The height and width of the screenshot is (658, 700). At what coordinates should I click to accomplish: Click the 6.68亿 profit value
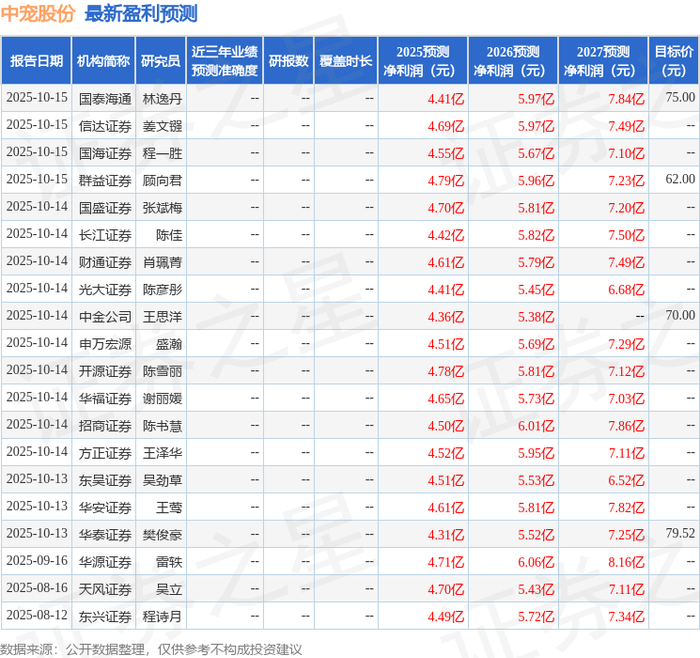[x=626, y=289]
